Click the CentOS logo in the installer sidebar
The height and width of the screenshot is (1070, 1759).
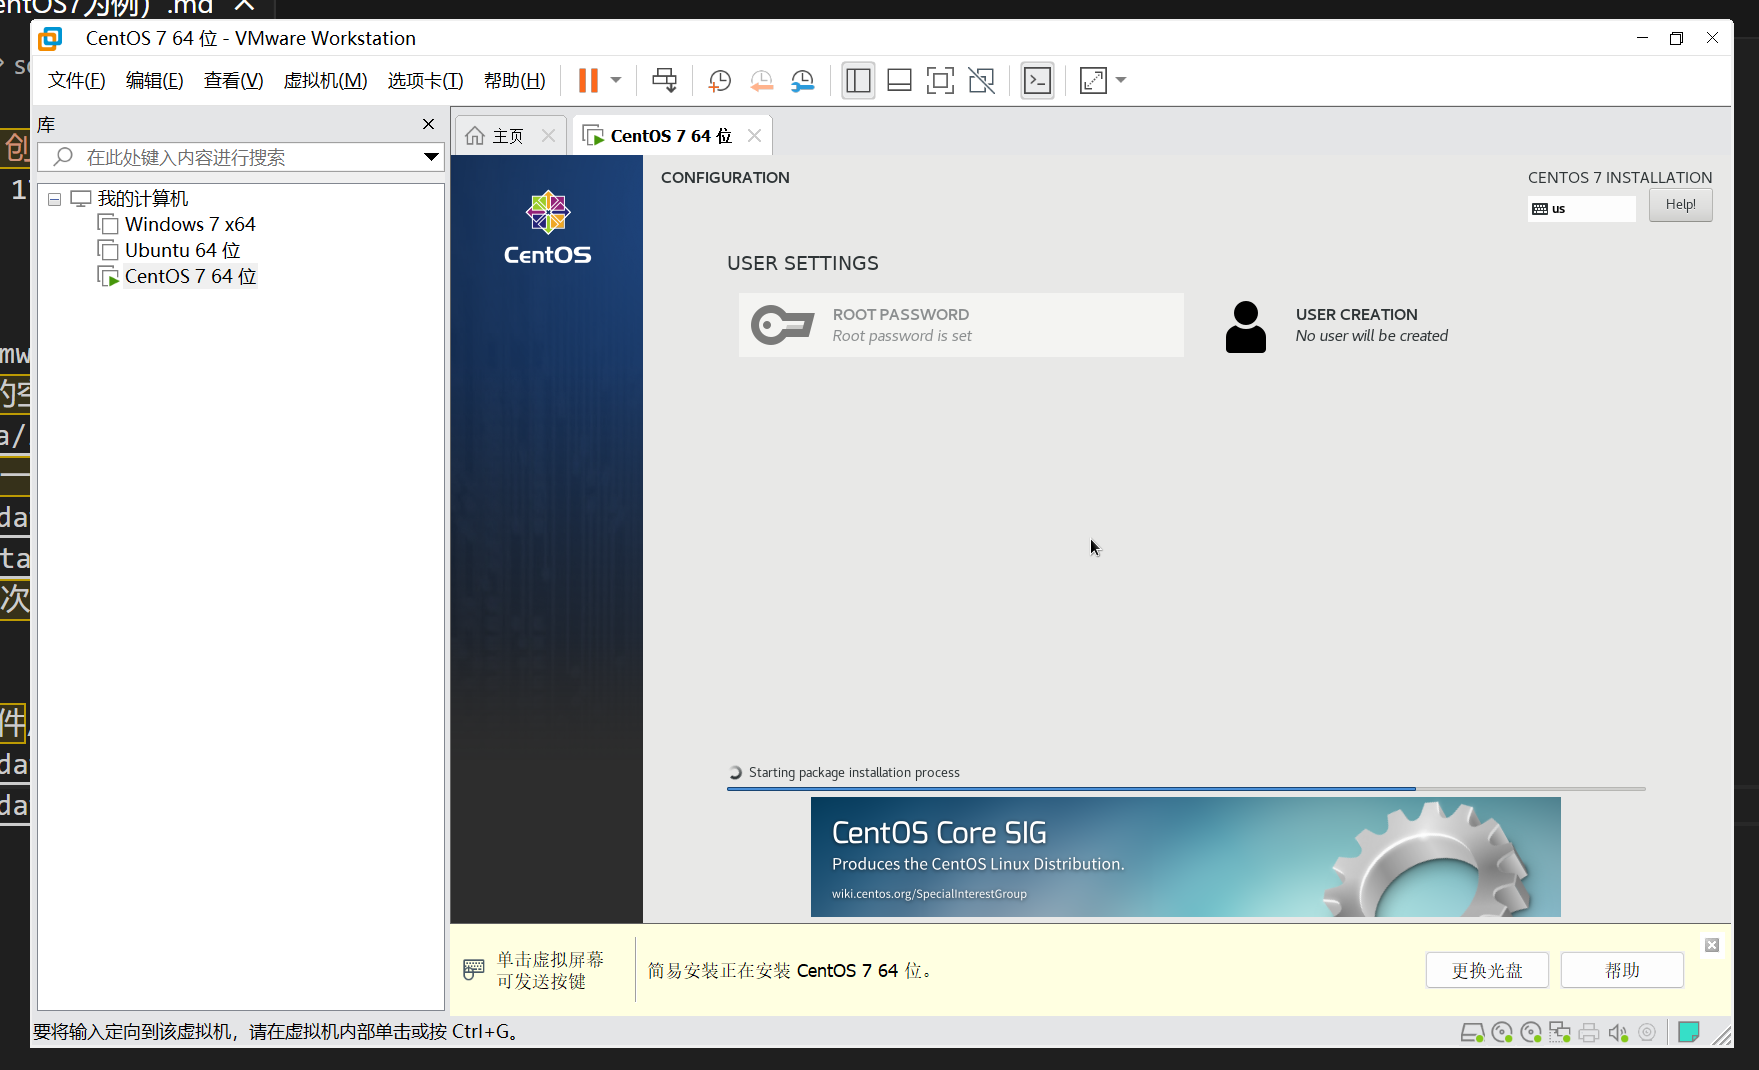pyautogui.click(x=547, y=228)
